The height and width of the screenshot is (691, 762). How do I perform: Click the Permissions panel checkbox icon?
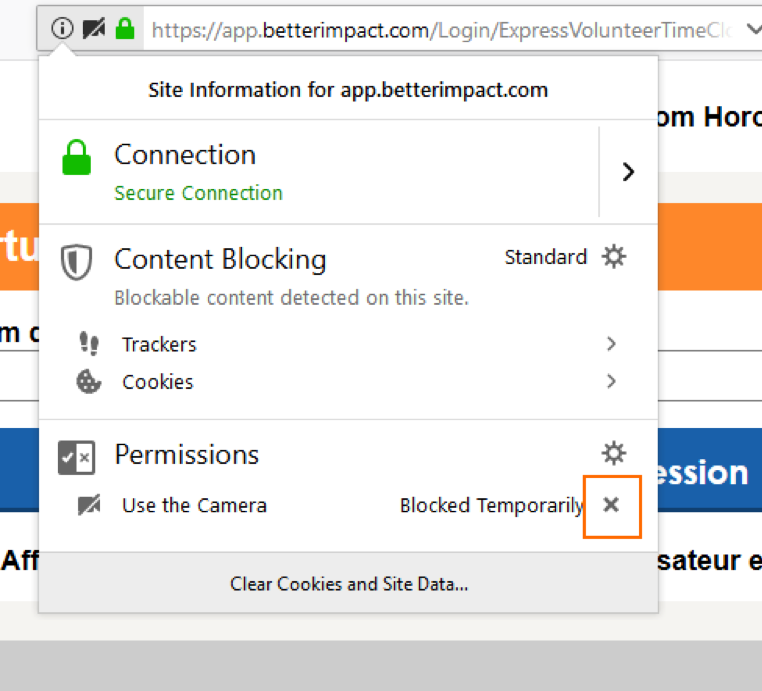tap(77, 457)
